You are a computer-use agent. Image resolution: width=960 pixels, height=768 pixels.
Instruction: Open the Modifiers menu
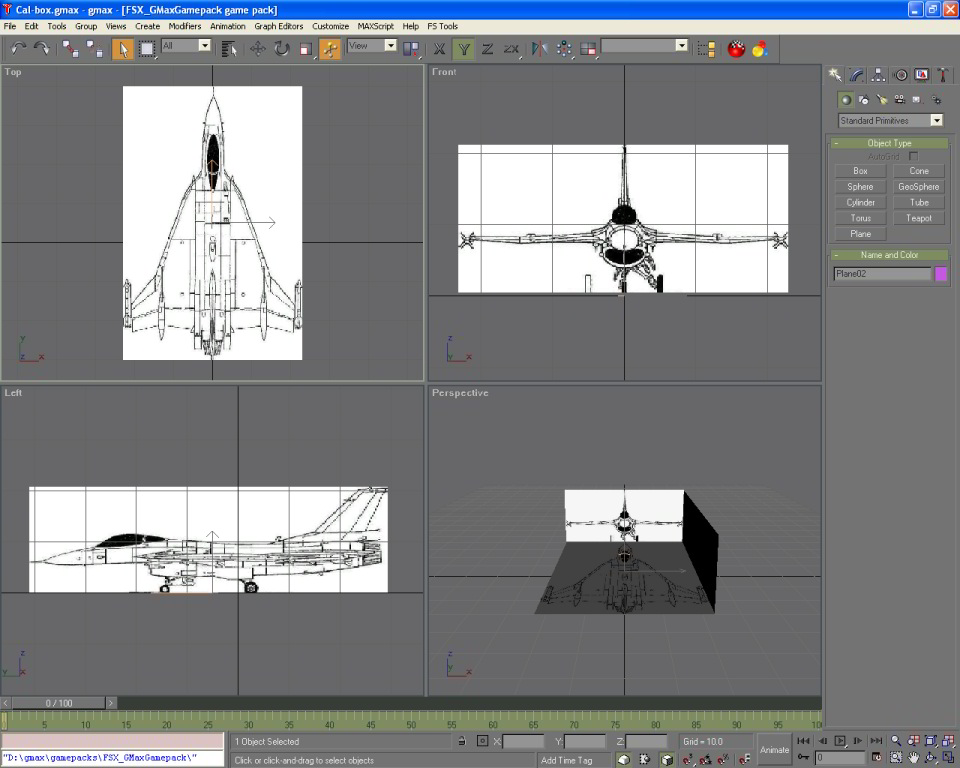pos(184,26)
